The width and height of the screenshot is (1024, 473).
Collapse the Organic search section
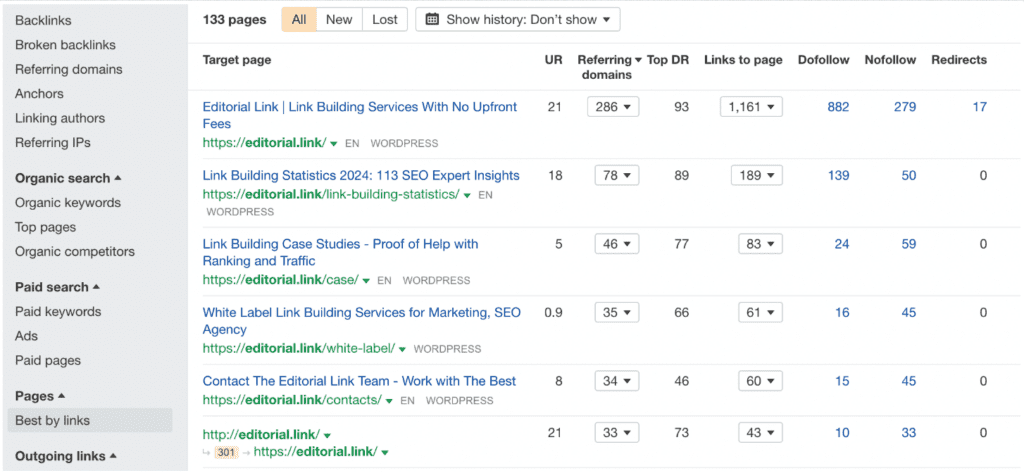[68, 178]
